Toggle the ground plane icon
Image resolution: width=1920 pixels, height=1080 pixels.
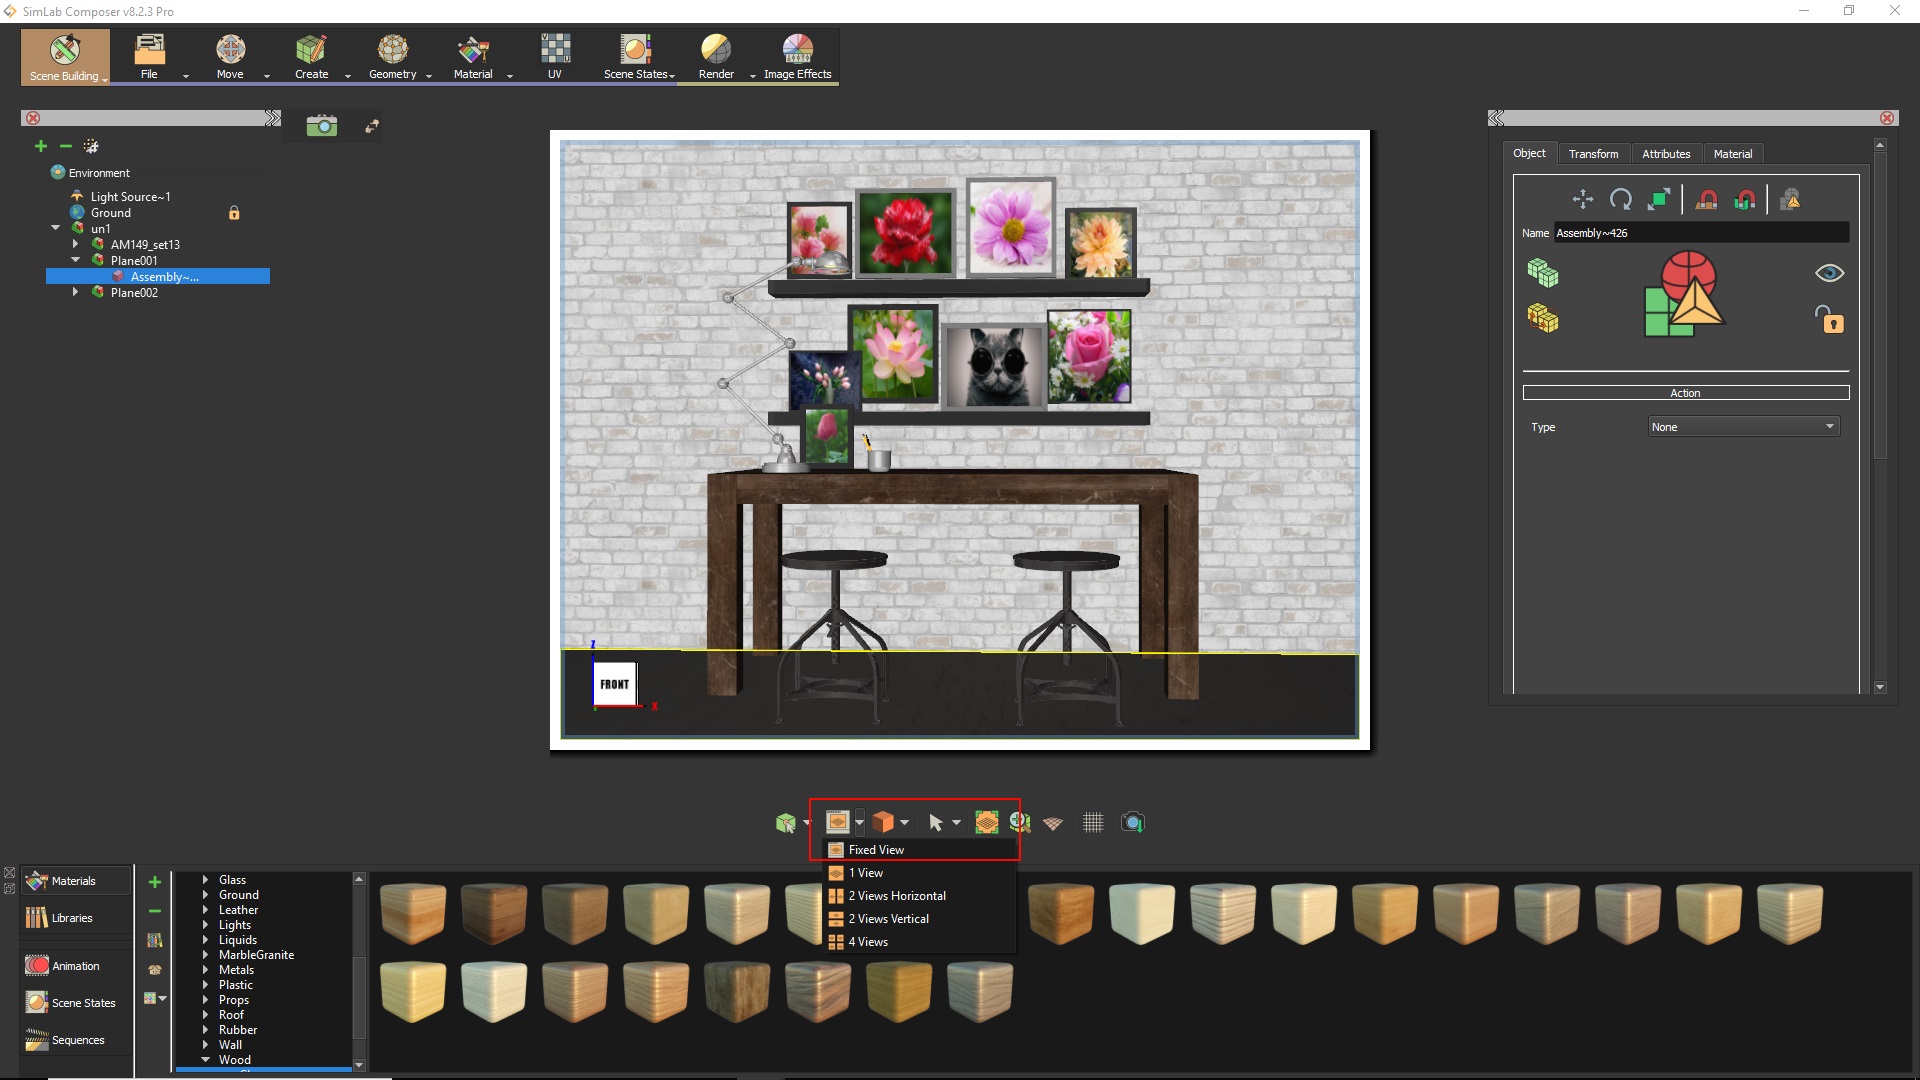click(1052, 823)
